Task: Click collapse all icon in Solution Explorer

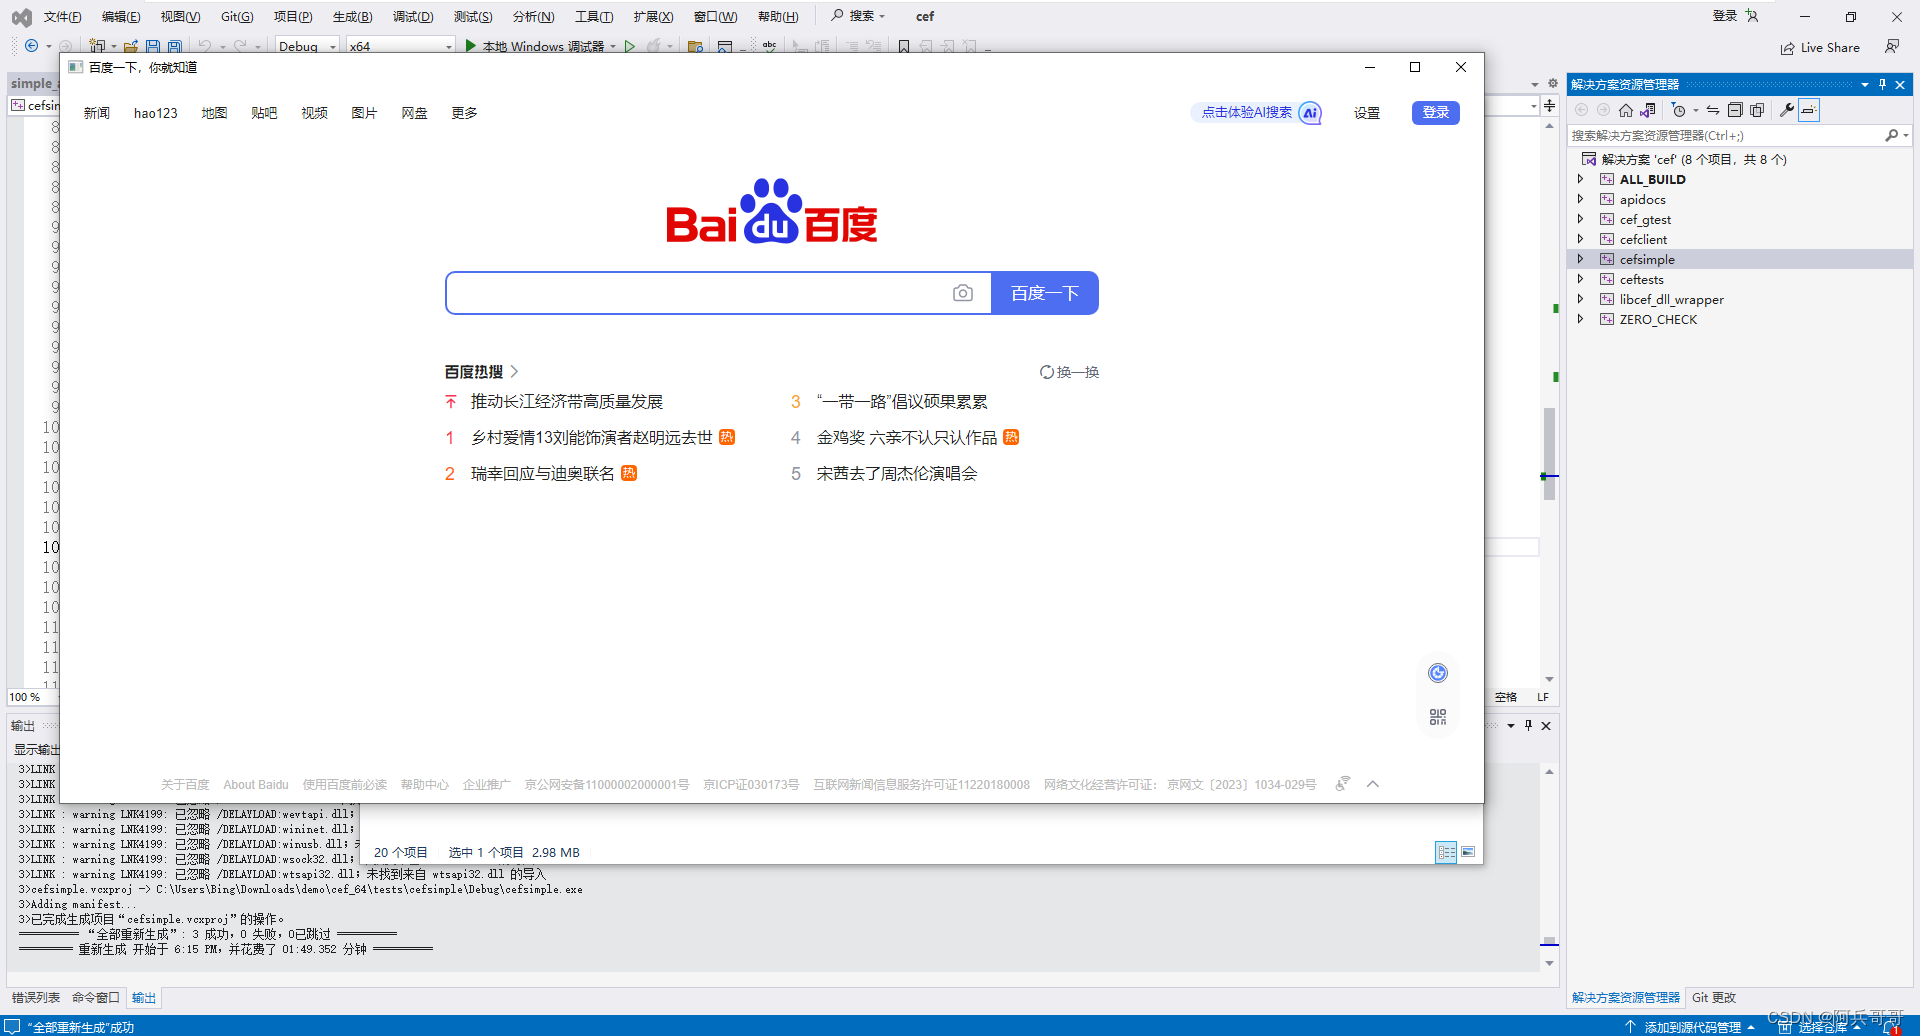Action: click(x=1735, y=110)
